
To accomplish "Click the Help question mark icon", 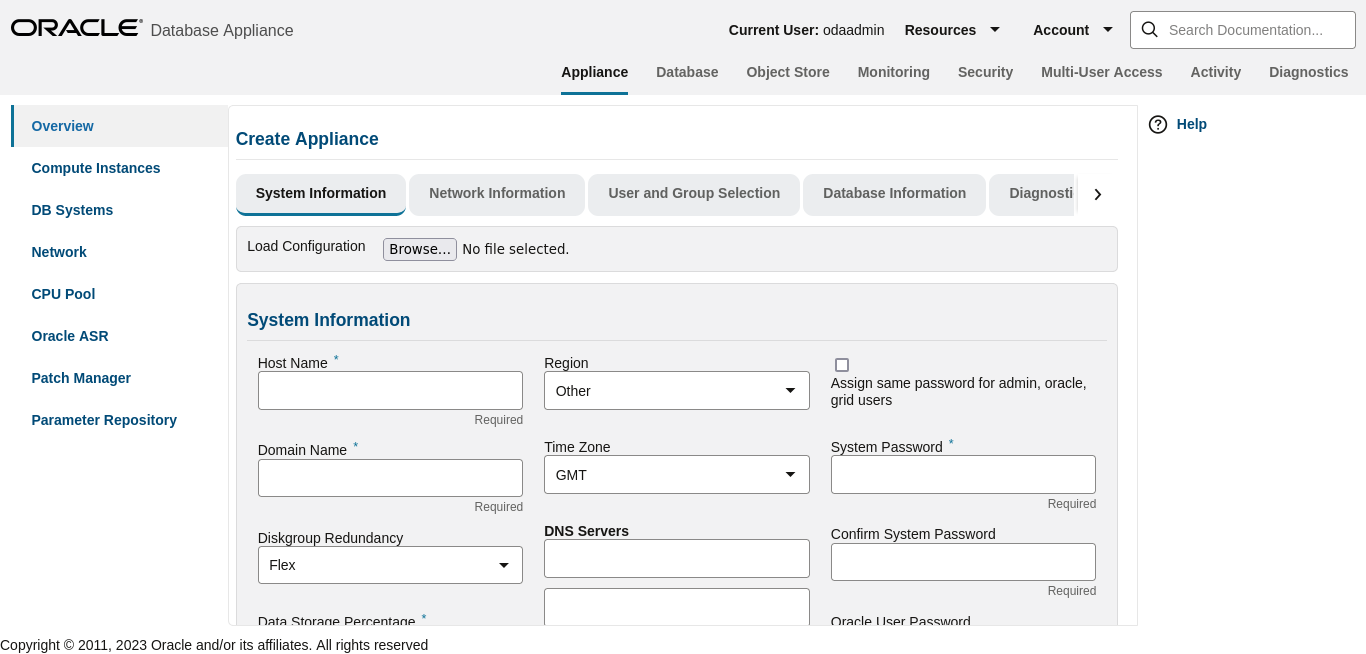I will pyautogui.click(x=1158, y=124).
